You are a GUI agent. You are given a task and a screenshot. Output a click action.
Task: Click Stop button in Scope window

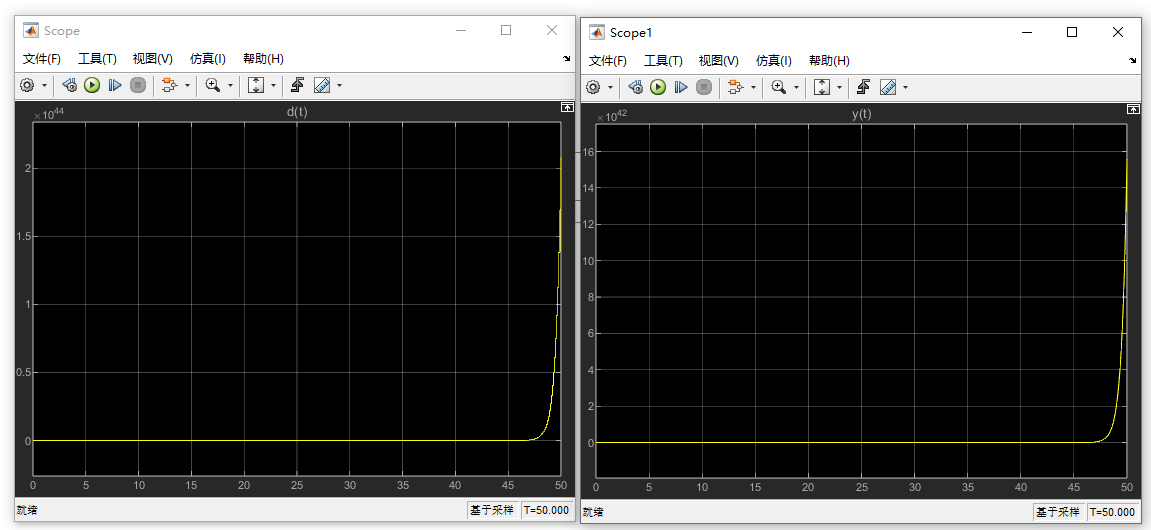(x=137, y=85)
